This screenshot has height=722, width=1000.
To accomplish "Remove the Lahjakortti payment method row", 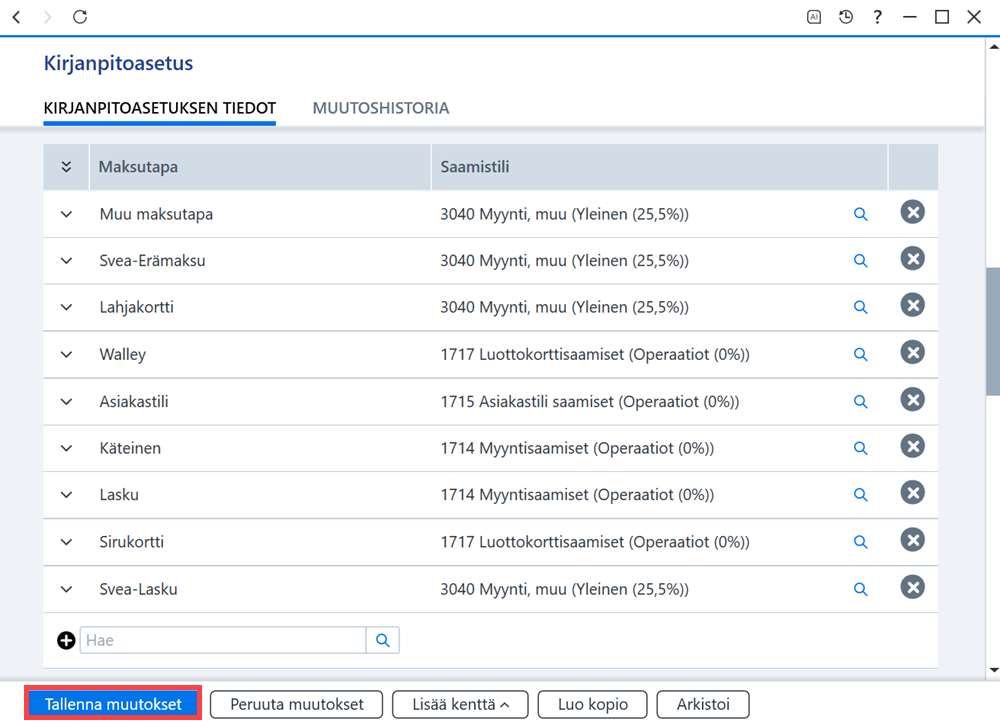I will [x=913, y=305].
